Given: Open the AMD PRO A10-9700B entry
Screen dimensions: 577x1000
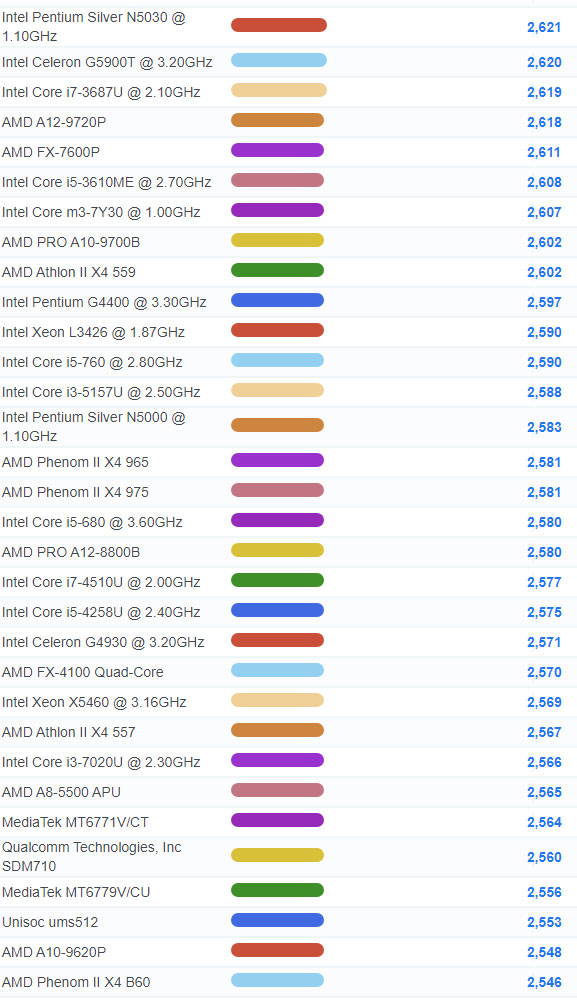Looking at the screenshot, I should [x=71, y=242].
